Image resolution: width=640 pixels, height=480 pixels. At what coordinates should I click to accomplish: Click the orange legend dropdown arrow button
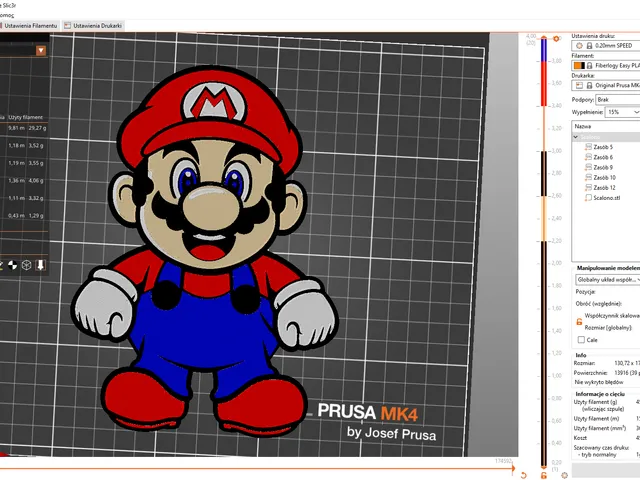point(41,51)
